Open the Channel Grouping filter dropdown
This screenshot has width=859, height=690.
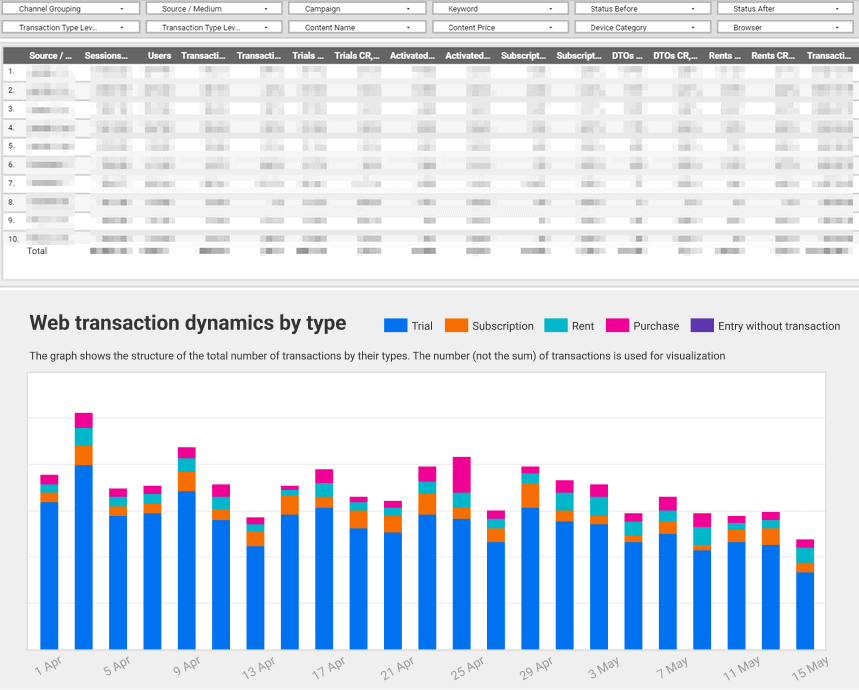pos(71,9)
